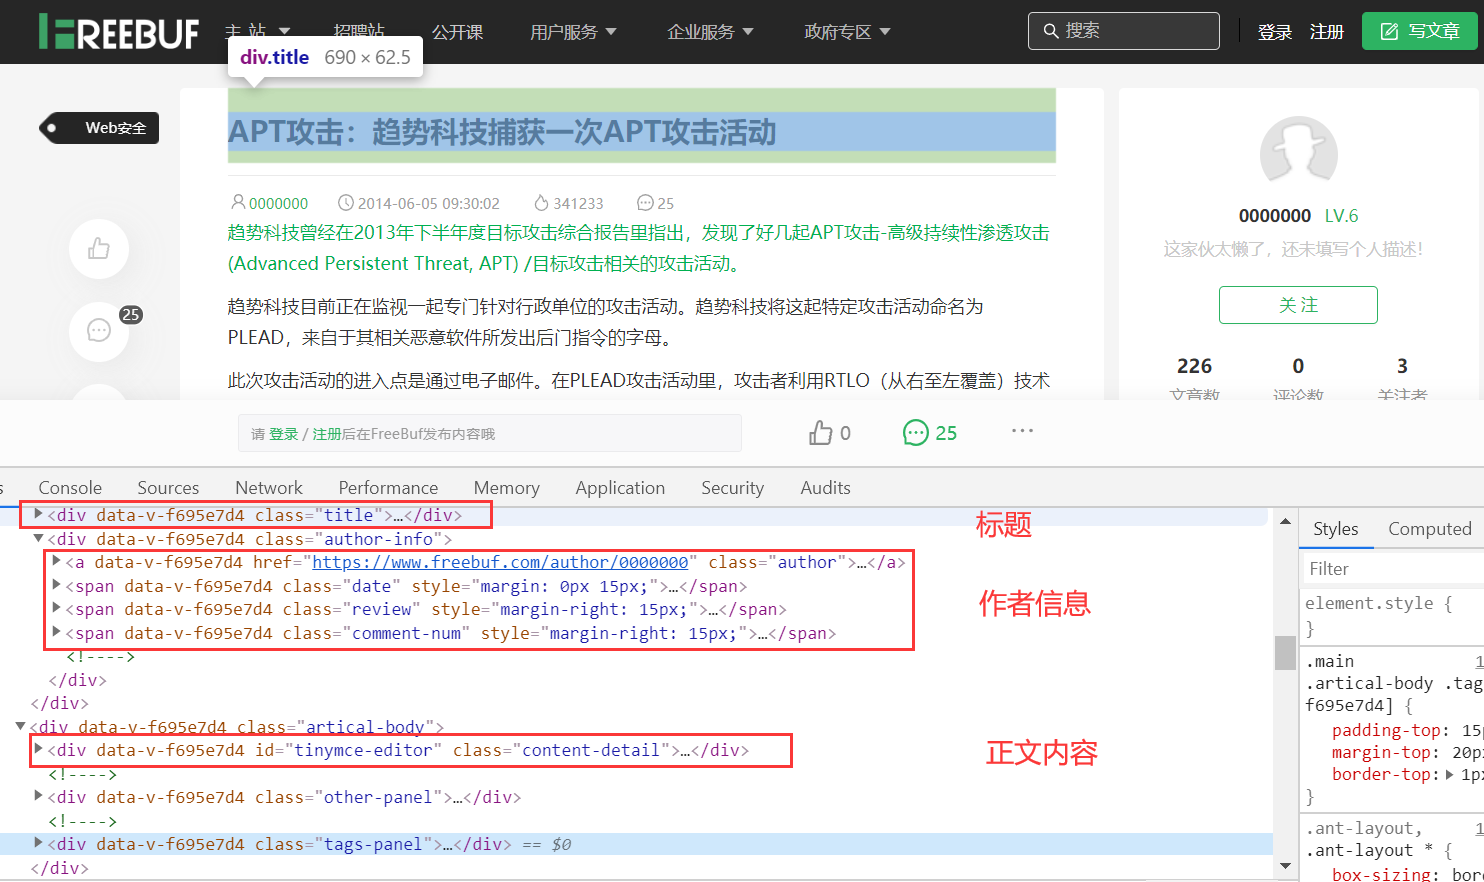Click the scroll-up arrow of Elements panel

[x=1285, y=521]
